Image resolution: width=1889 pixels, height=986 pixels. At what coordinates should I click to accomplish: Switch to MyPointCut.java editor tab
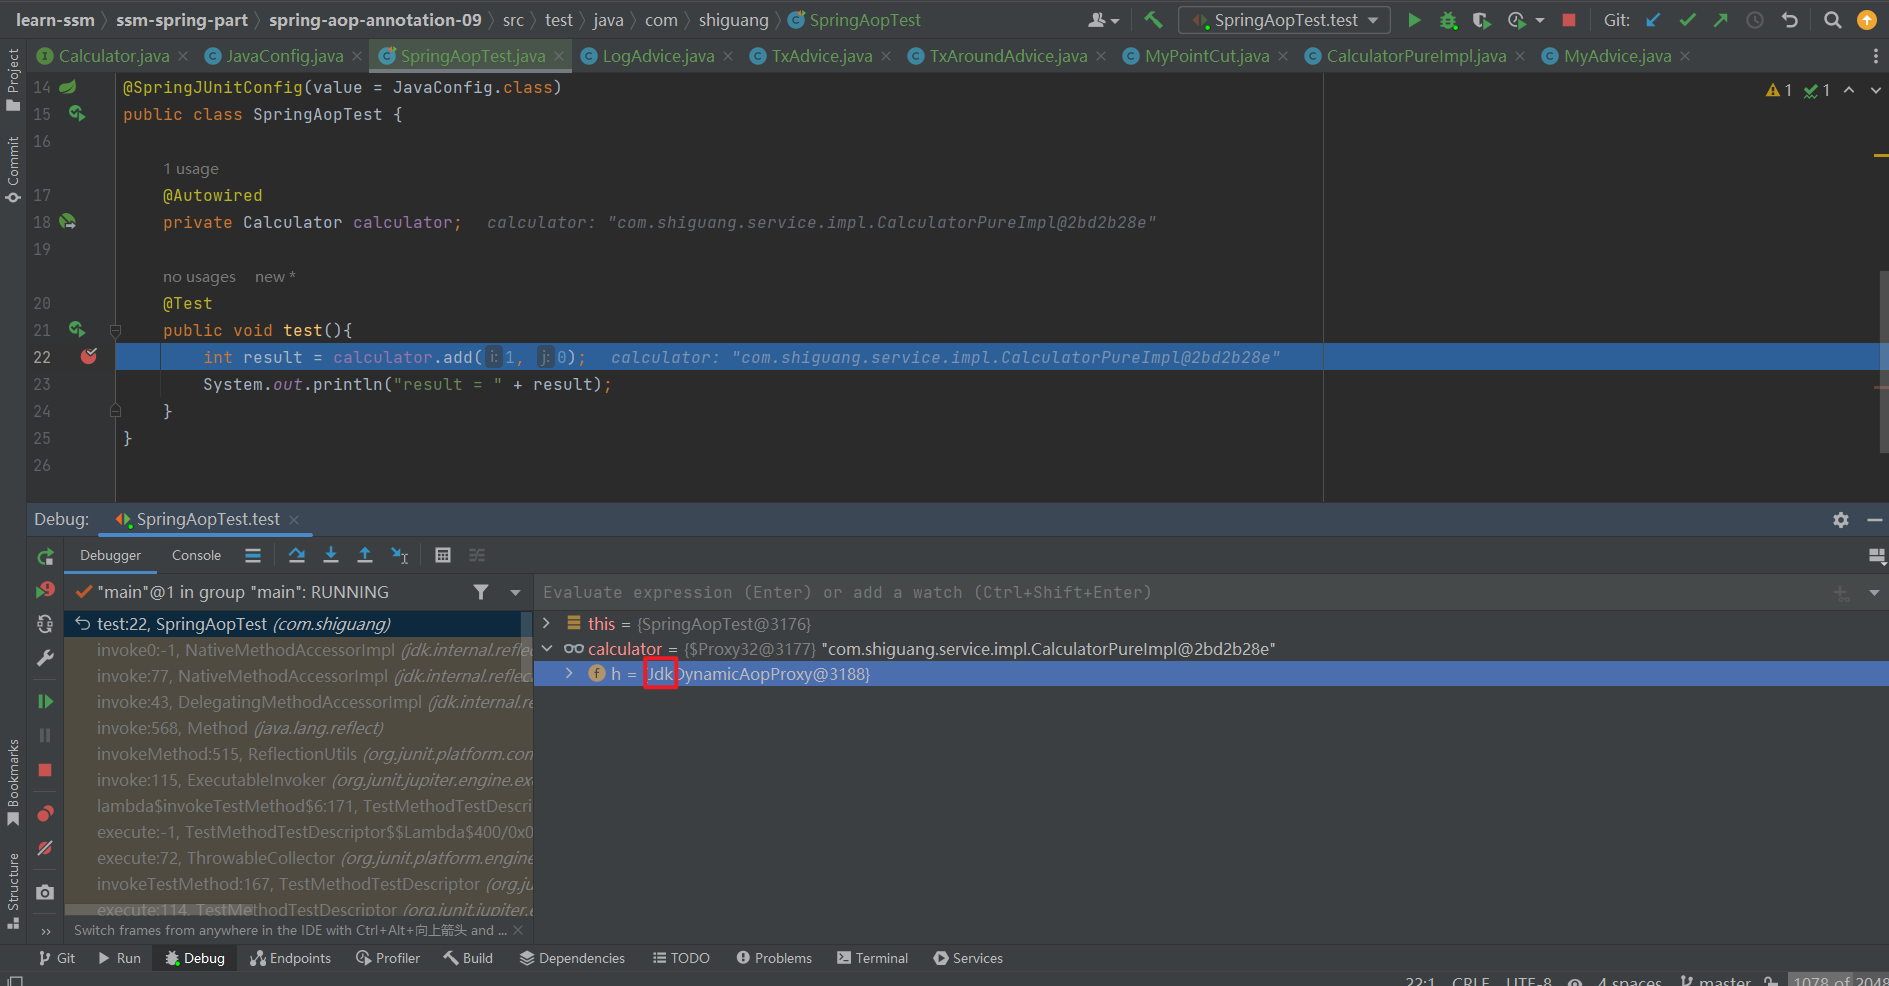[x=1206, y=56]
